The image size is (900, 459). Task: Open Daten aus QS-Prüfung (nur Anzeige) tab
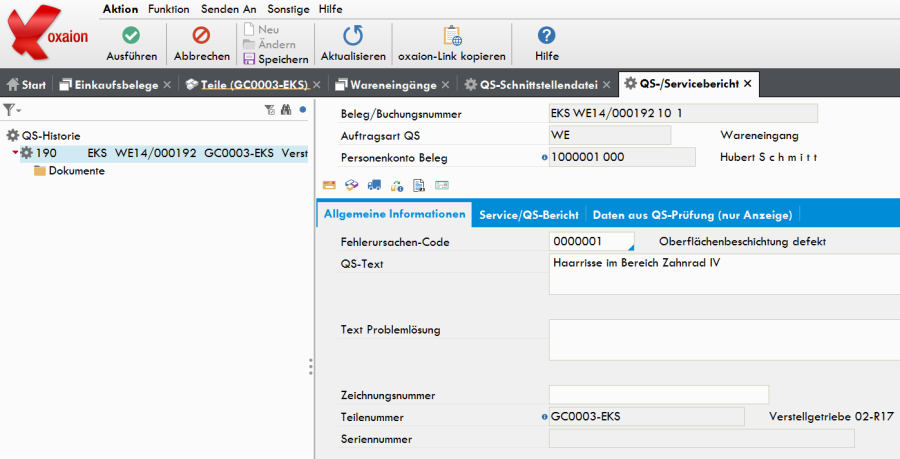(692, 215)
